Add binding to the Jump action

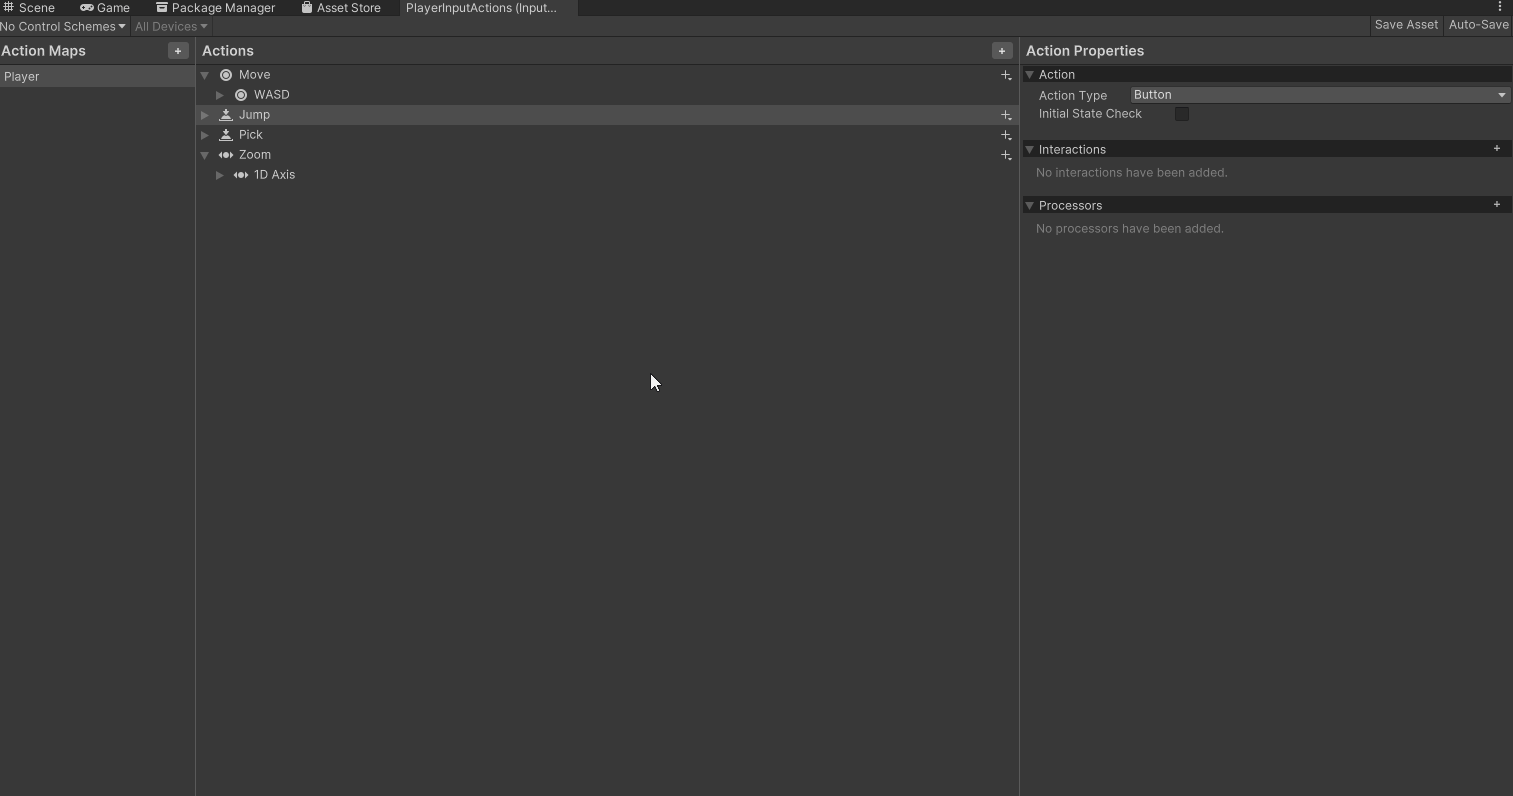1006,115
